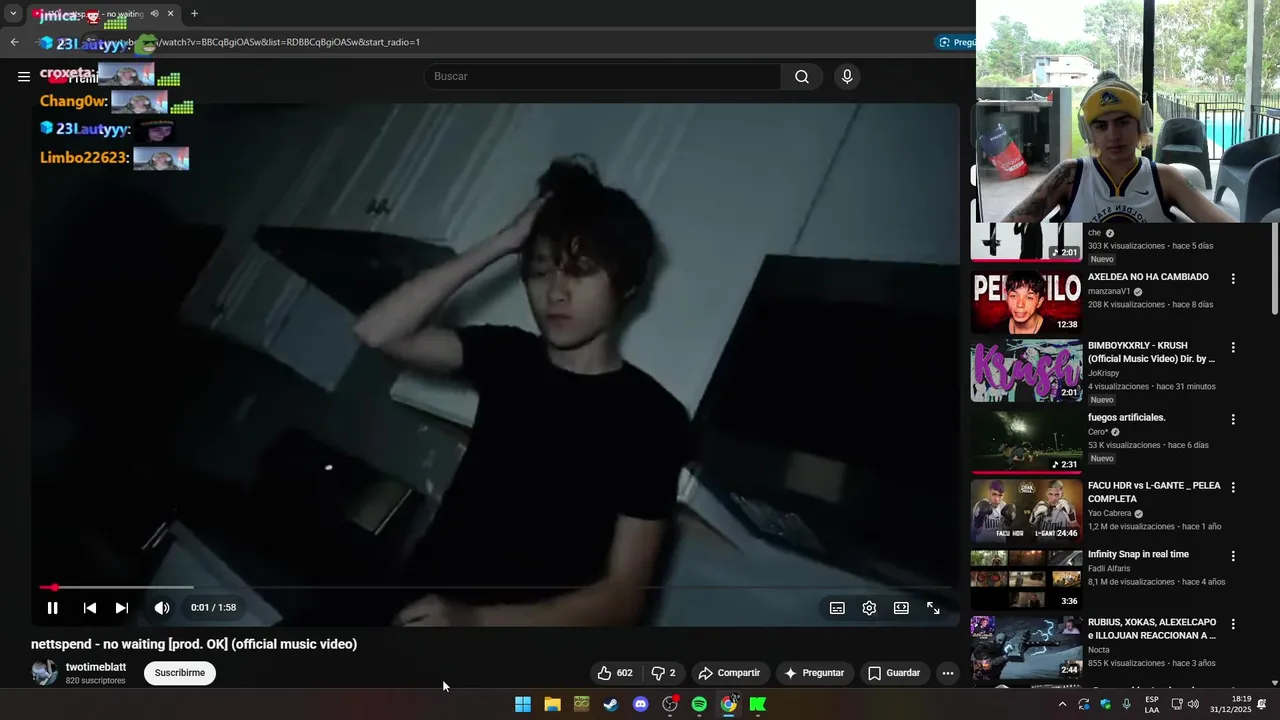Open twotimeblatt channel avatar
This screenshot has height=720, width=1280.
44,672
